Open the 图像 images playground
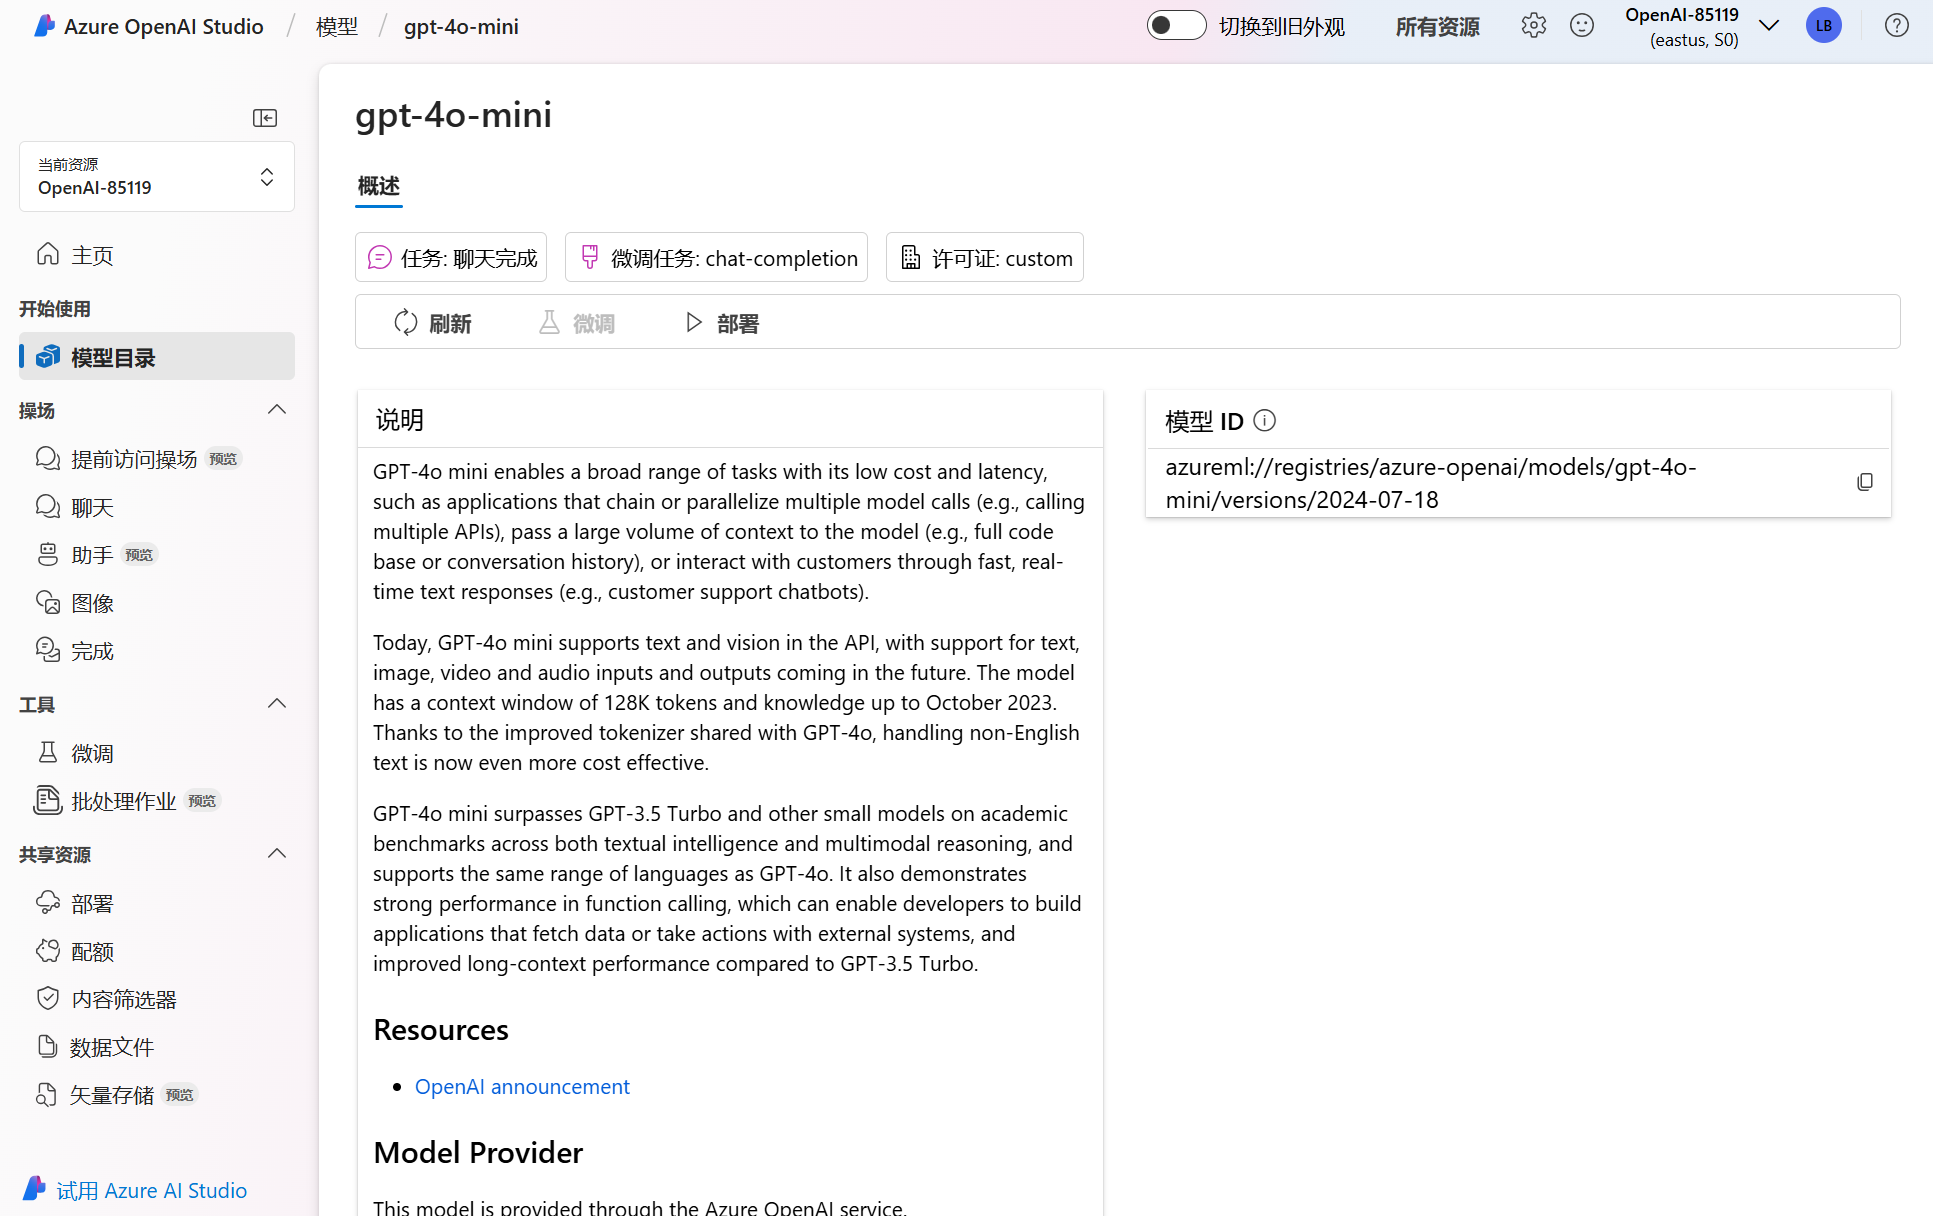The image size is (1933, 1216). coord(157,603)
